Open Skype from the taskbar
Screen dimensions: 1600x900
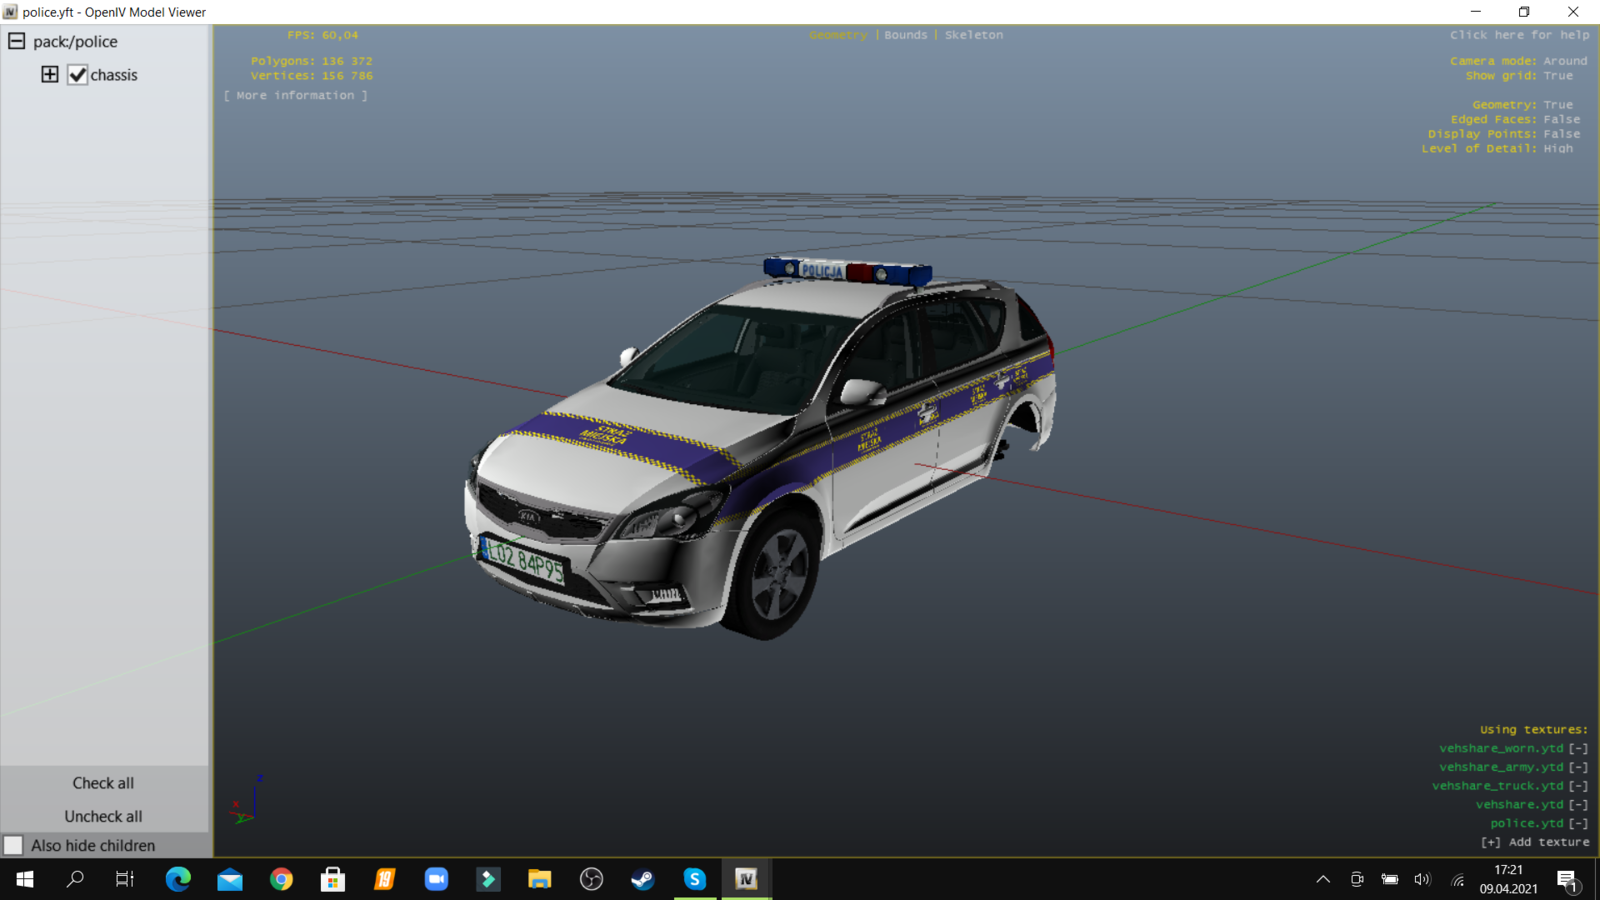tap(694, 879)
